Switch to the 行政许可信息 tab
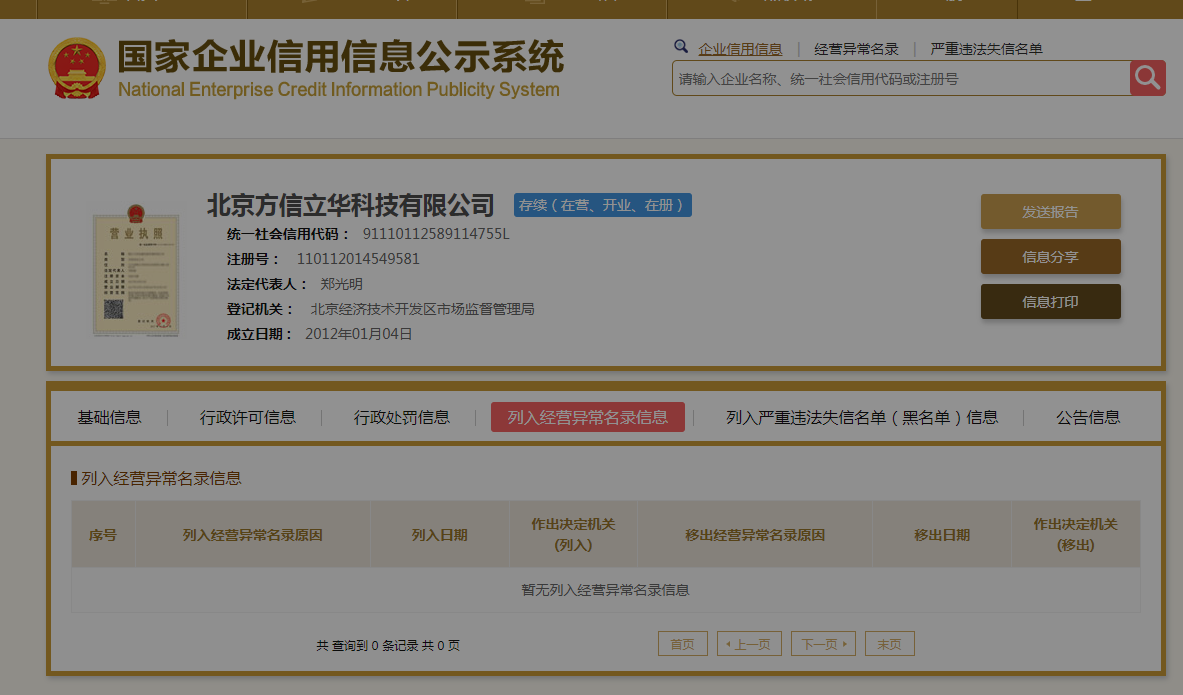Screen dimensions: 1183x695 [x=247, y=417]
